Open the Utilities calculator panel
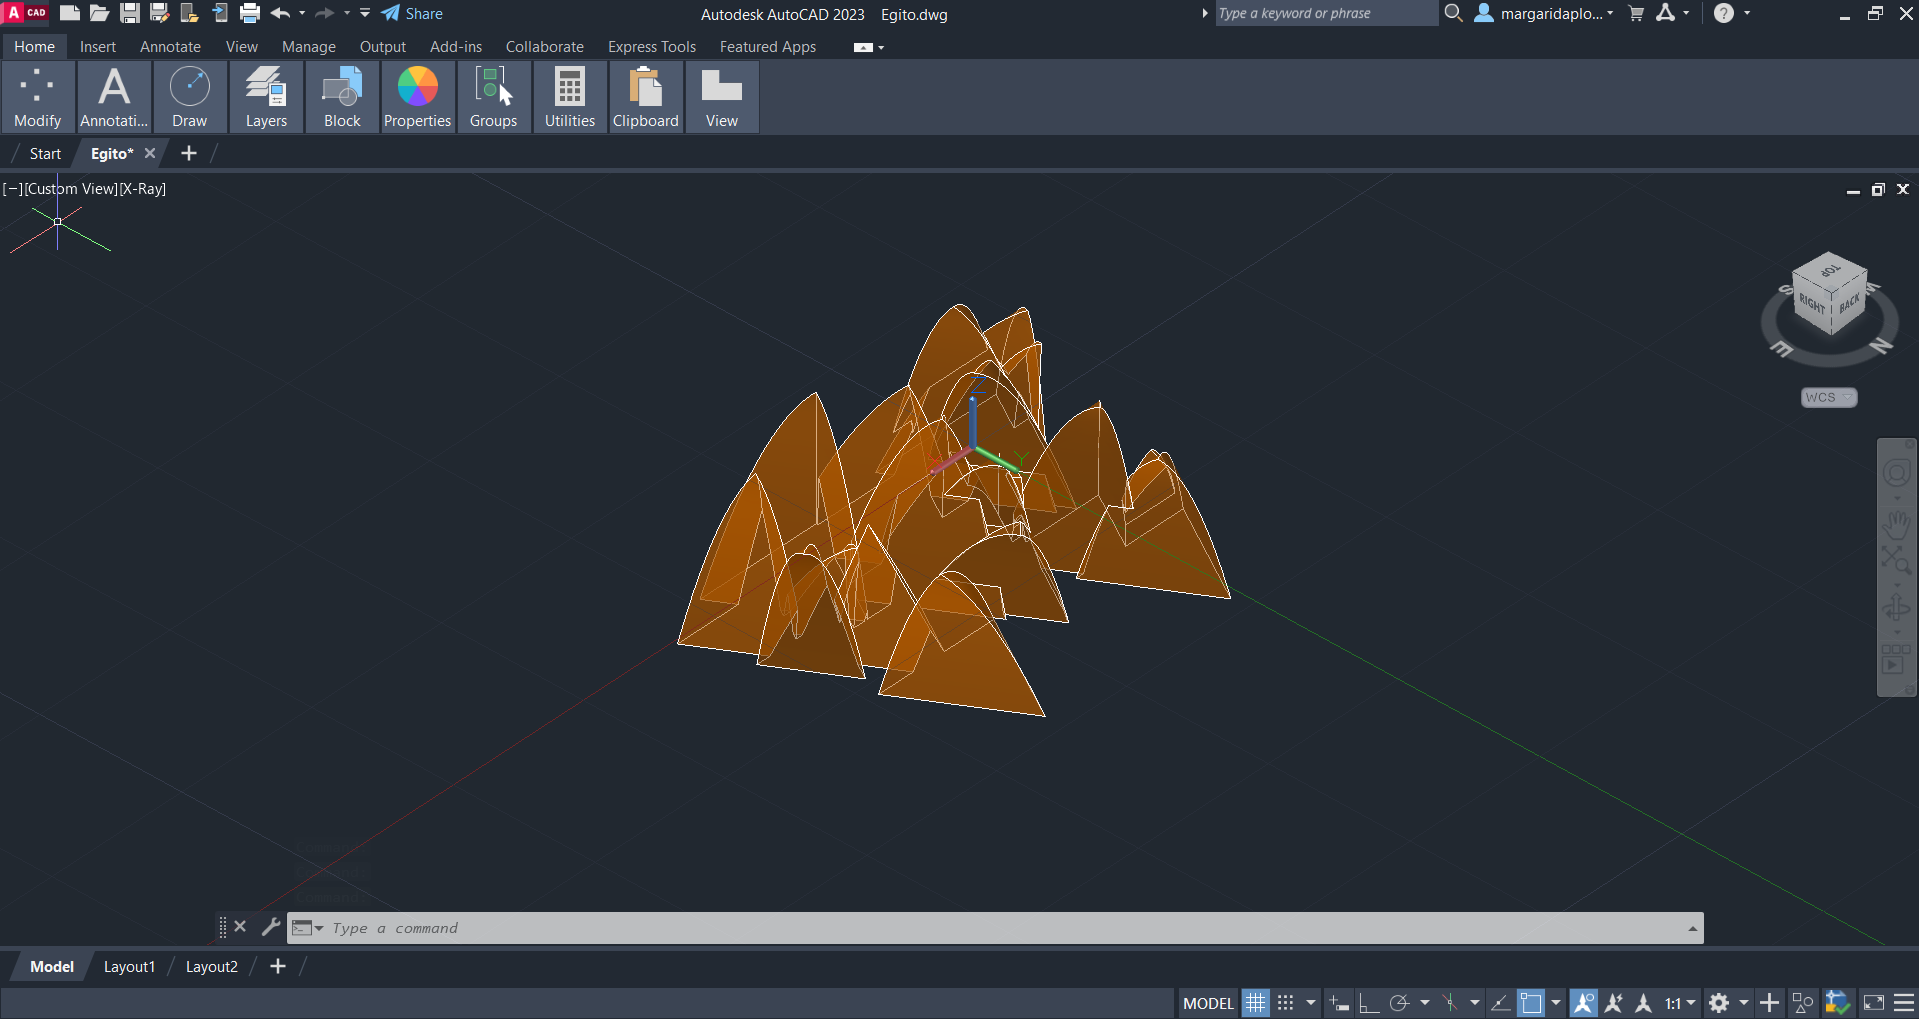 point(569,97)
